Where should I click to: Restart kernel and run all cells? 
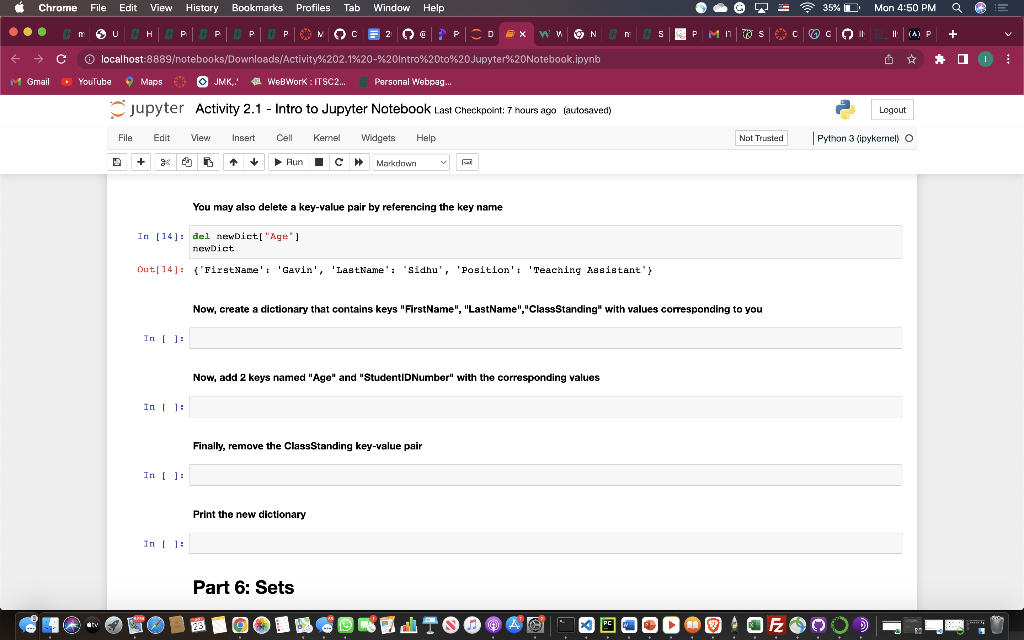[359, 162]
